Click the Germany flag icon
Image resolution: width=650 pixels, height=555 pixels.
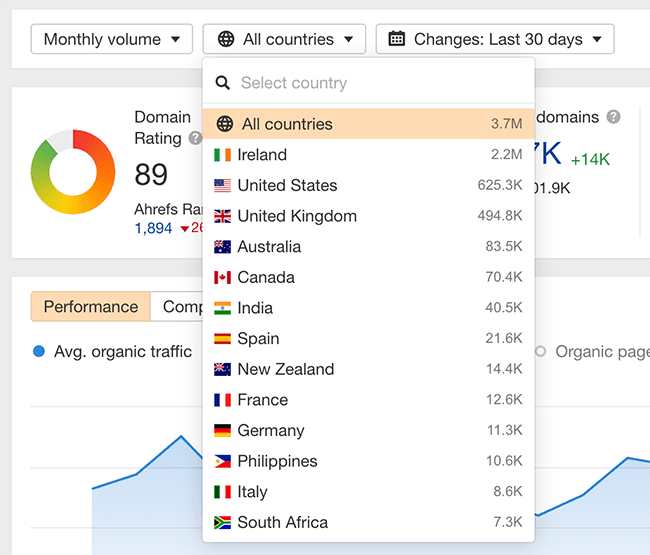[x=223, y=431]
